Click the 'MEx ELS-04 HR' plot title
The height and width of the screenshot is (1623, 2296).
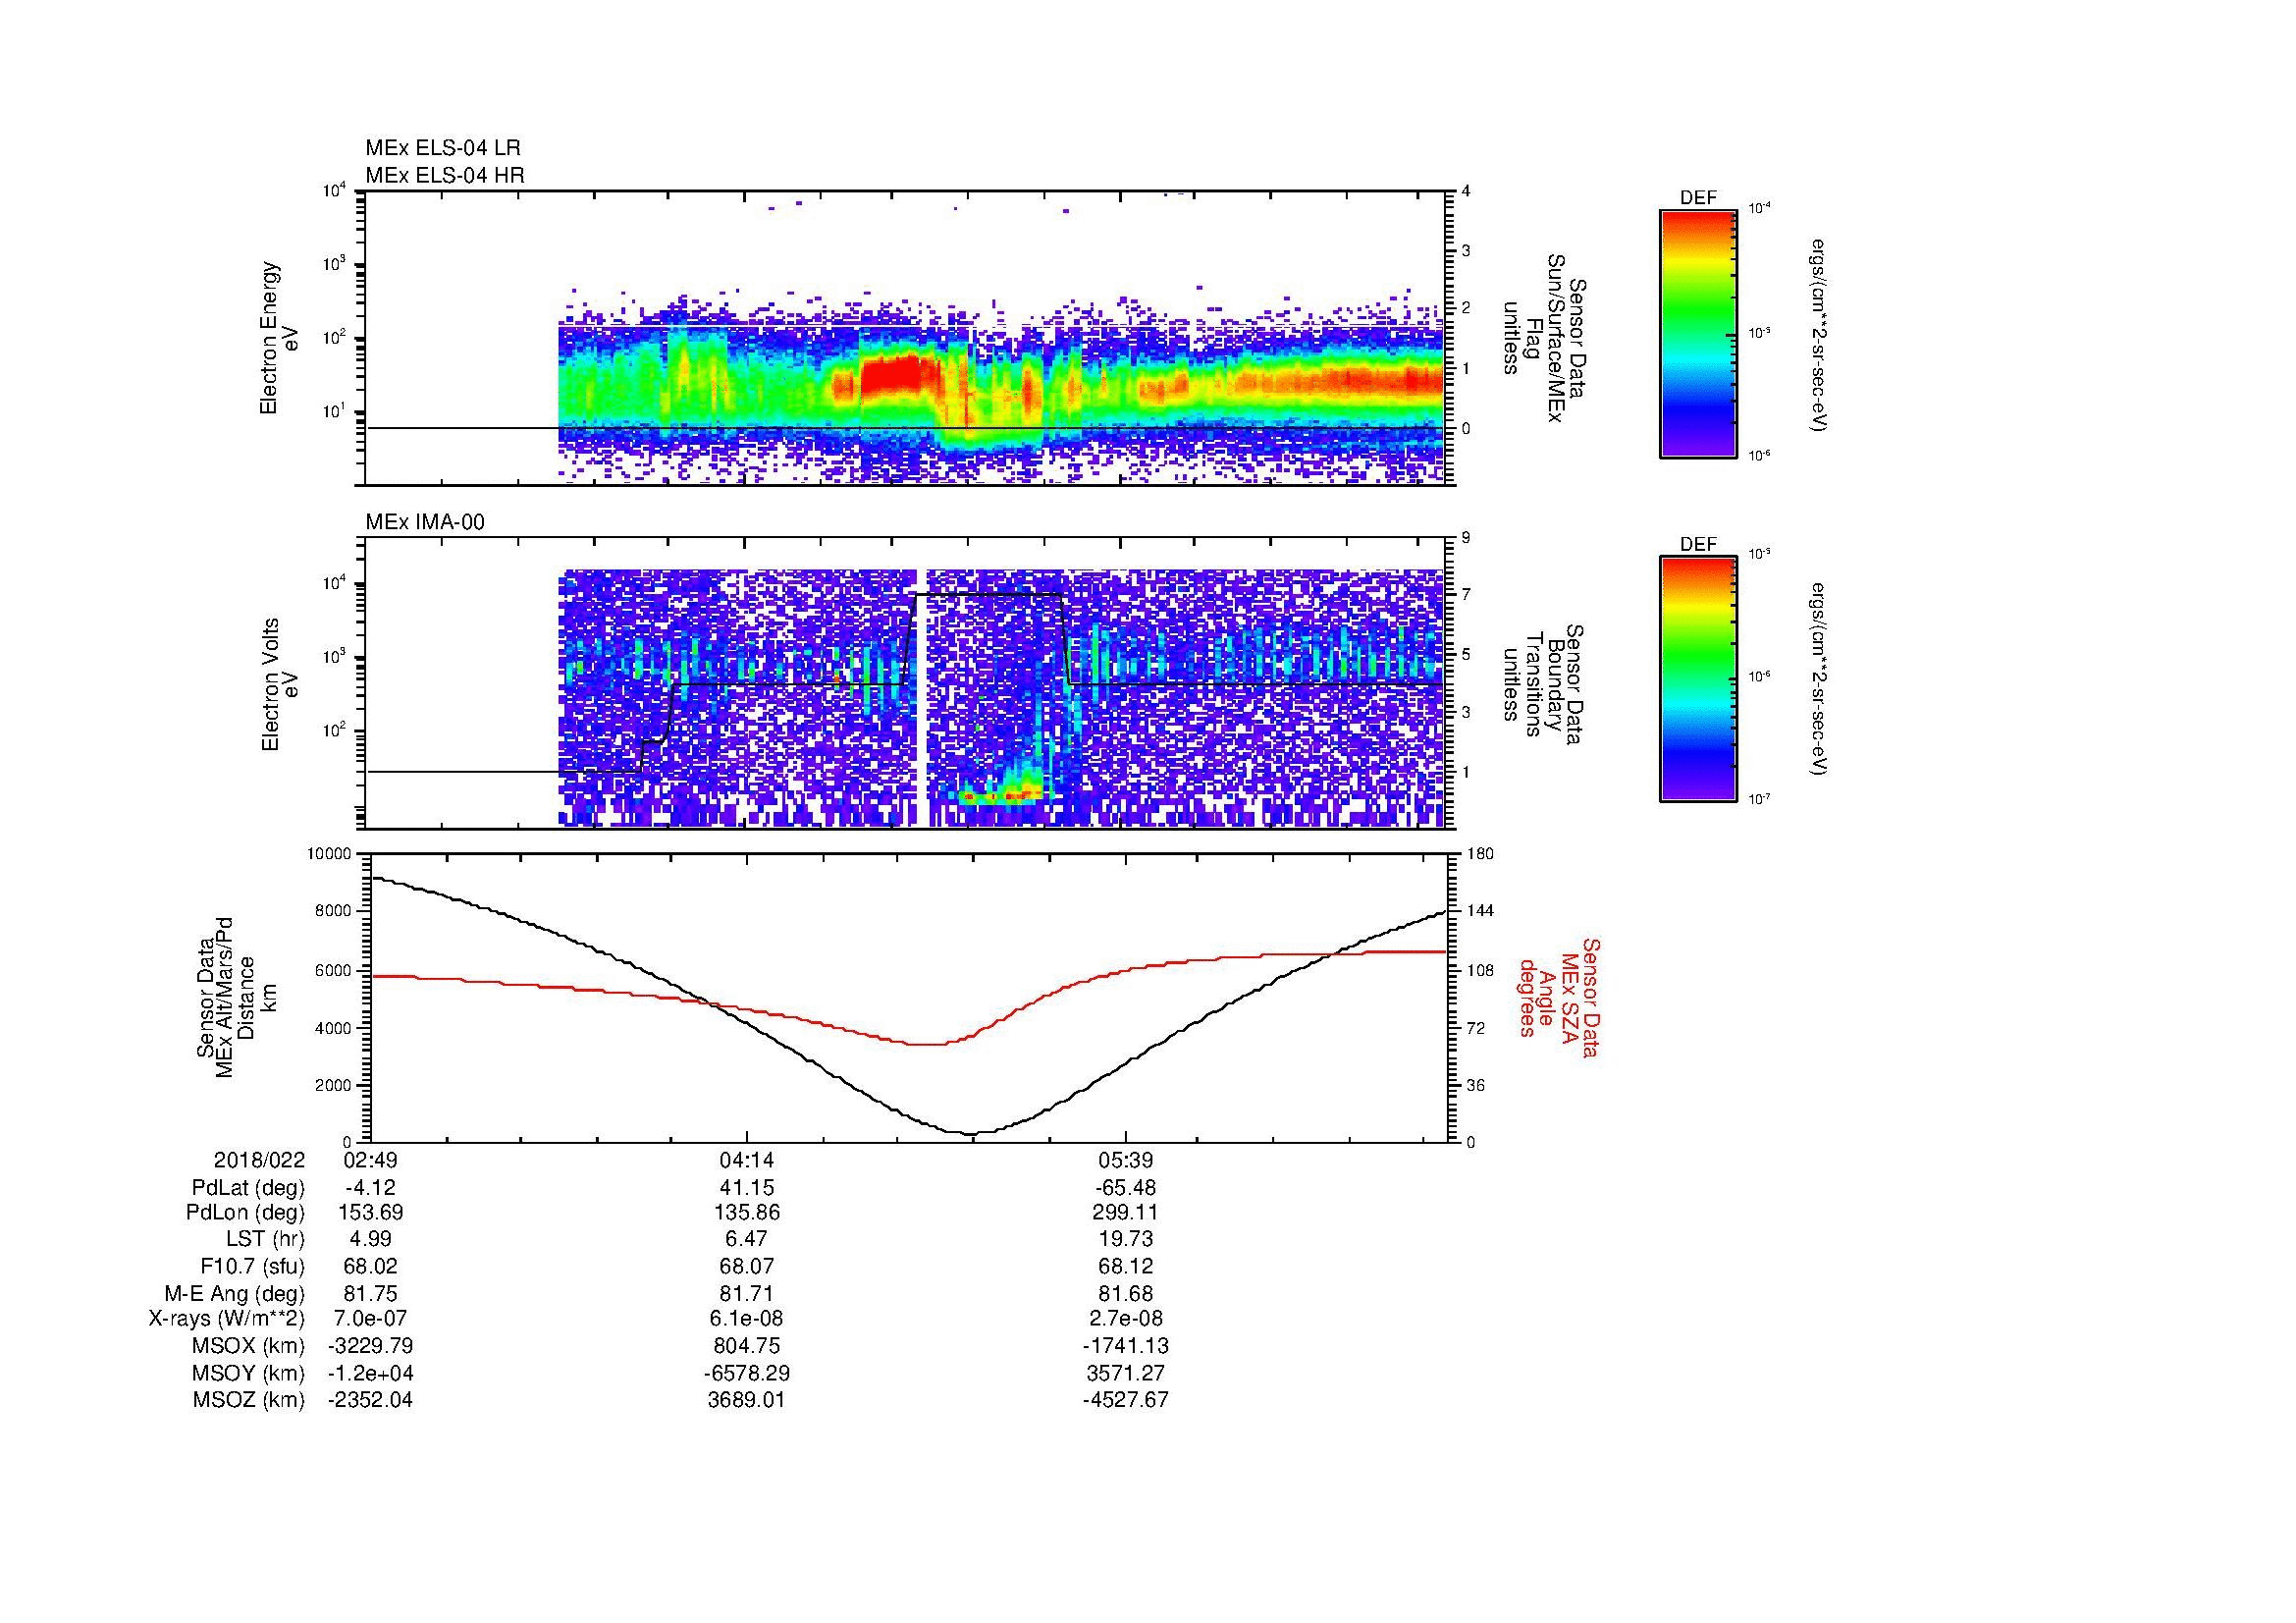point(445,176)
